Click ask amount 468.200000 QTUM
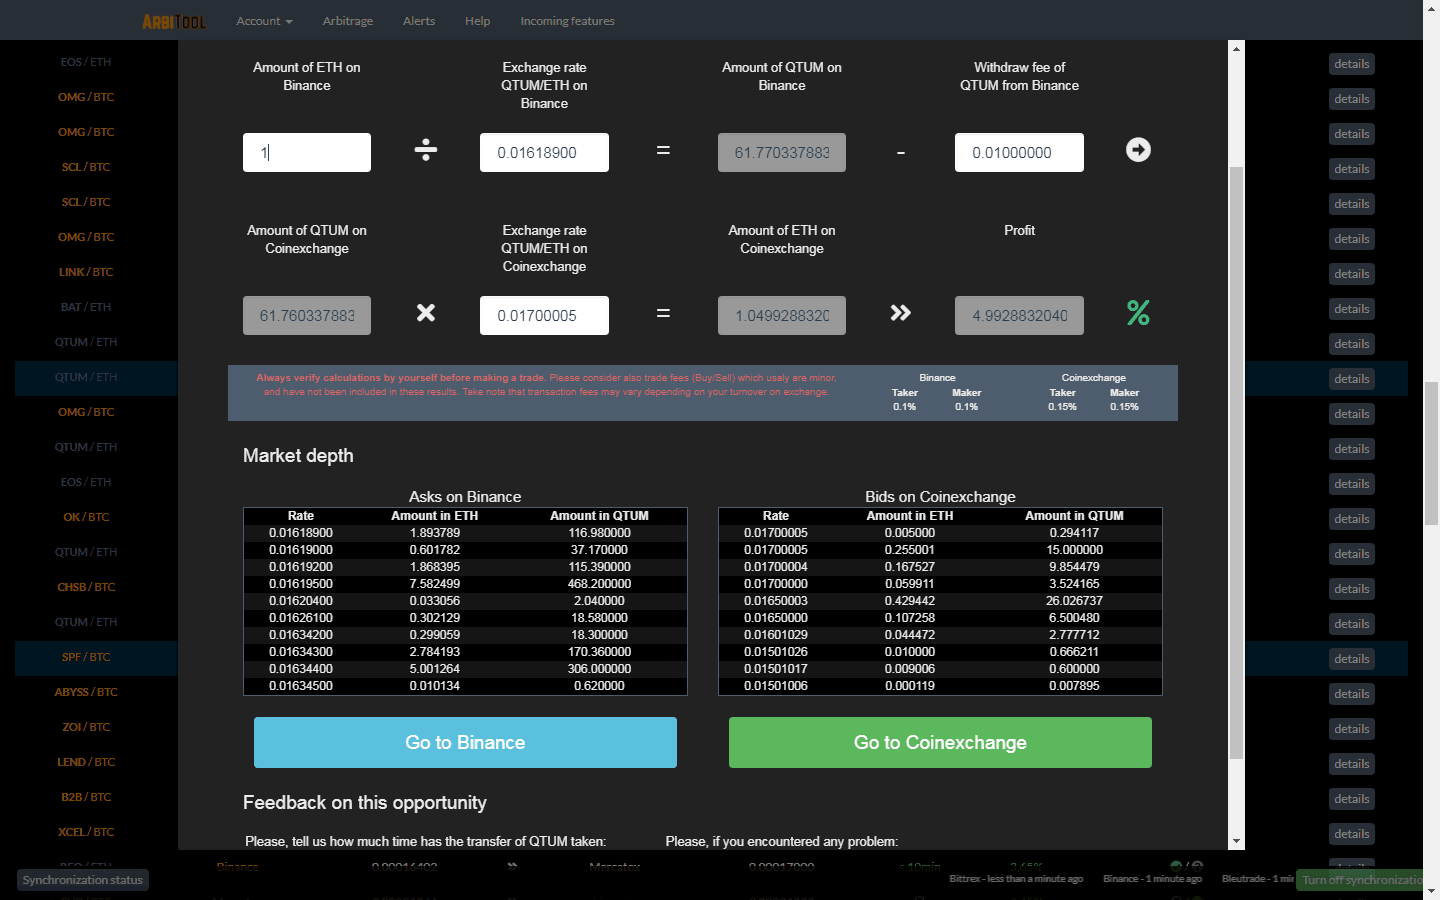This screenshot has height=900, width=1440. pyautogui.click(x=599, y=584)
